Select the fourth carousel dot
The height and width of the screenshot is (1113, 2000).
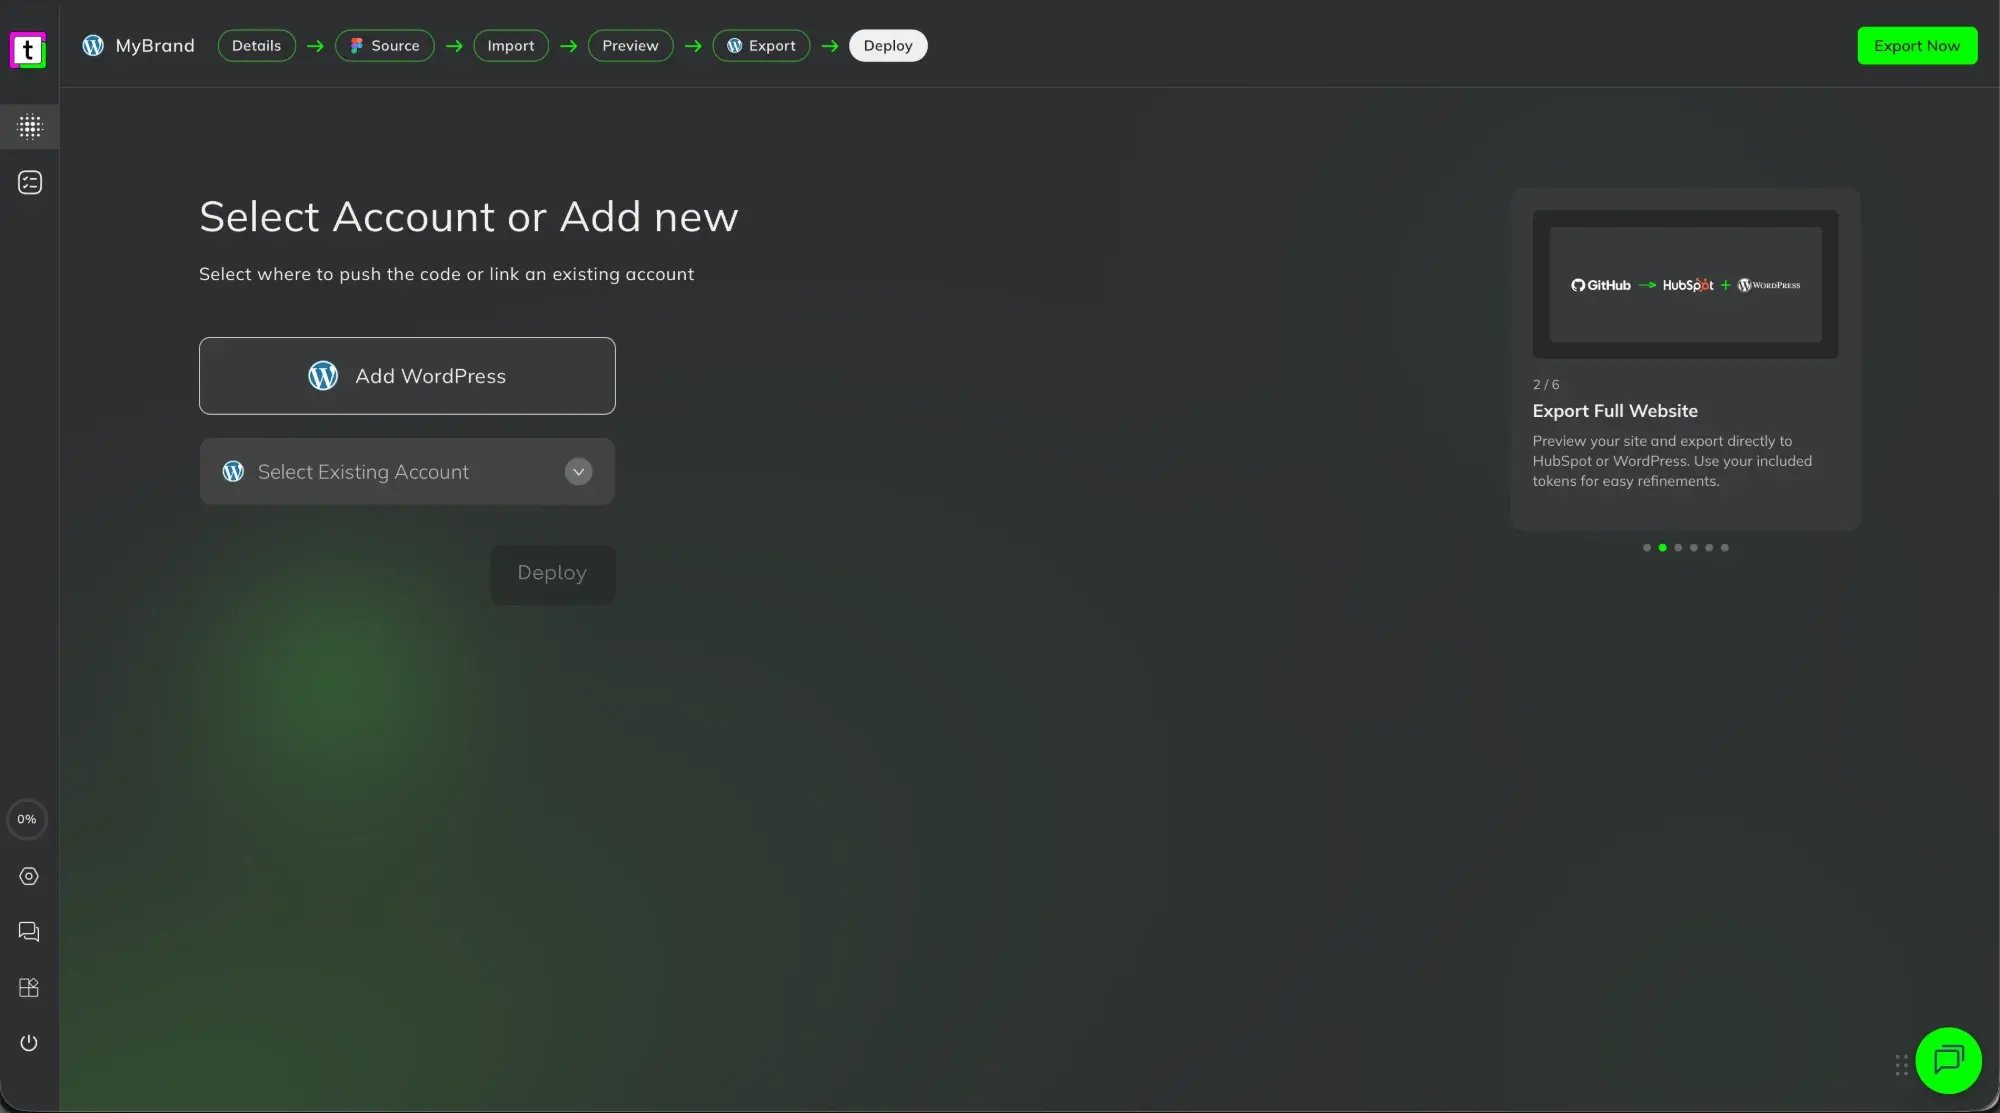1693,547
